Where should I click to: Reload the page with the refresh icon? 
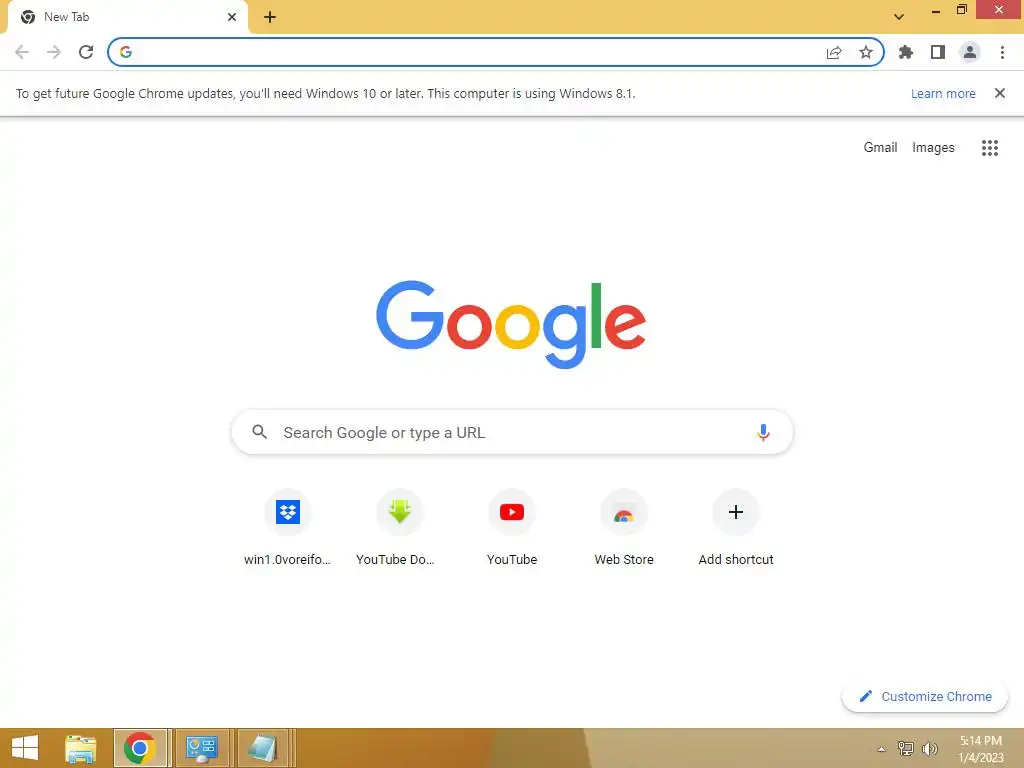point(86,52)
